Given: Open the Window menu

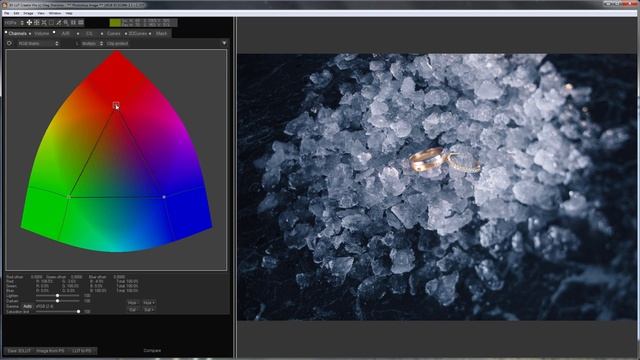Looking at the screenshot, I should click(55, 13).
